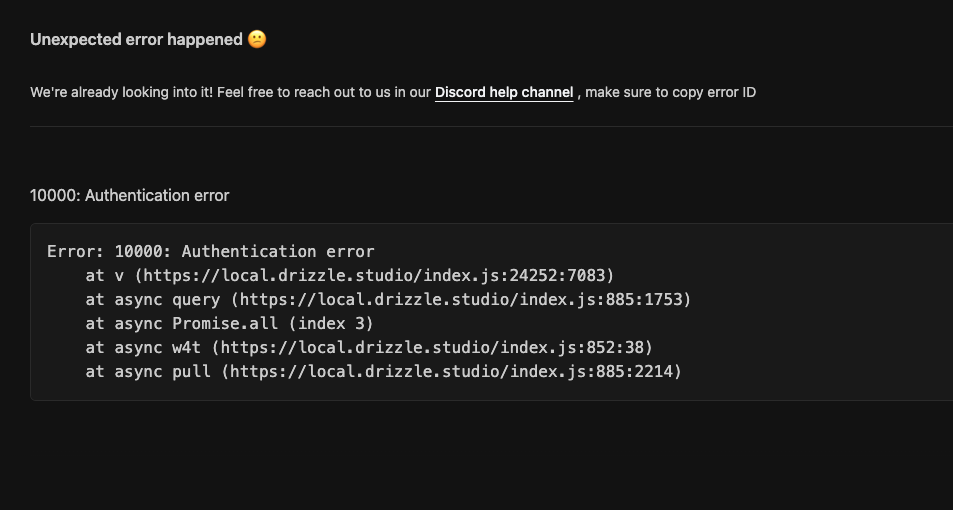The width and height of the screenshot is (953, 510).
Task: Click the confused face emoji
Action: click(x=257, y=40)
